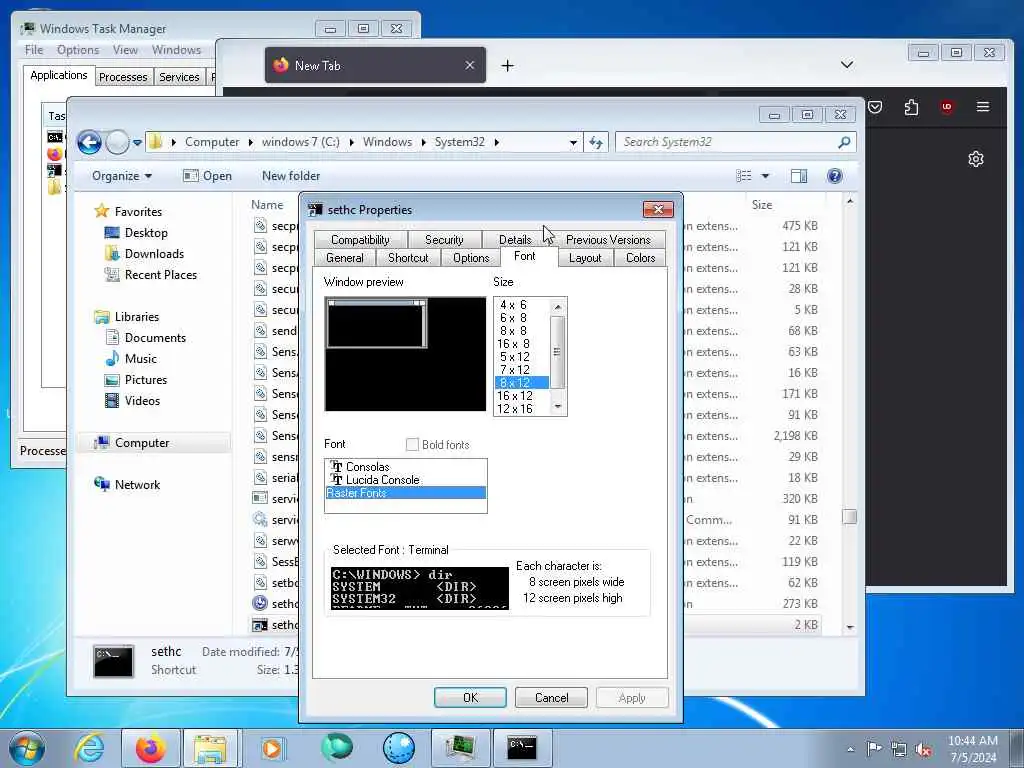This screenshot has width=1024, height=768.
Task: Click Windows segment in address bar
Action: coord(387,142)
